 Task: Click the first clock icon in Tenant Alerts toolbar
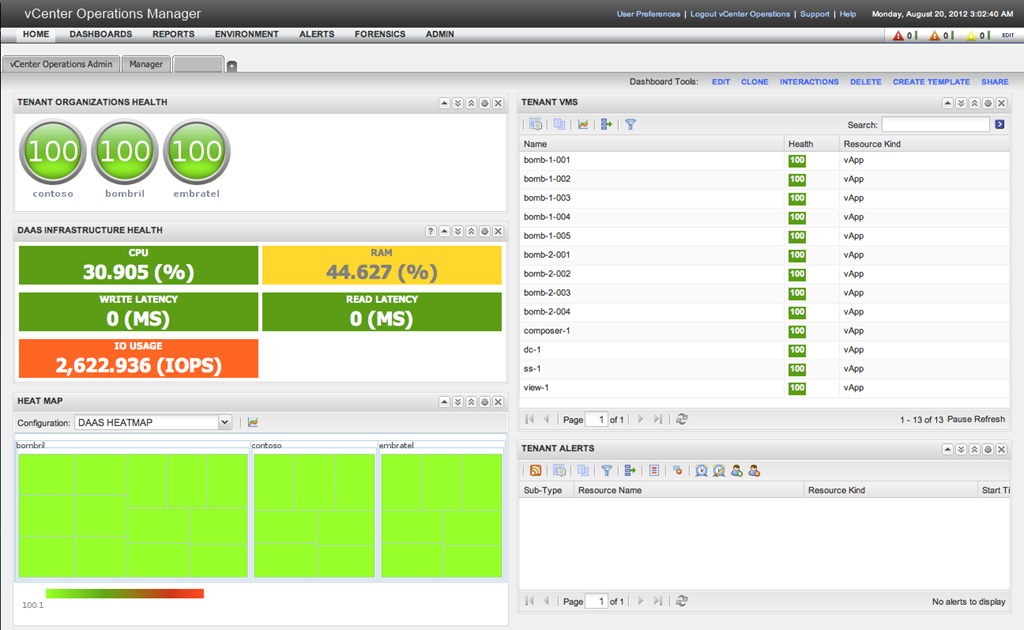pyautogui.click(x=701, y=471)
